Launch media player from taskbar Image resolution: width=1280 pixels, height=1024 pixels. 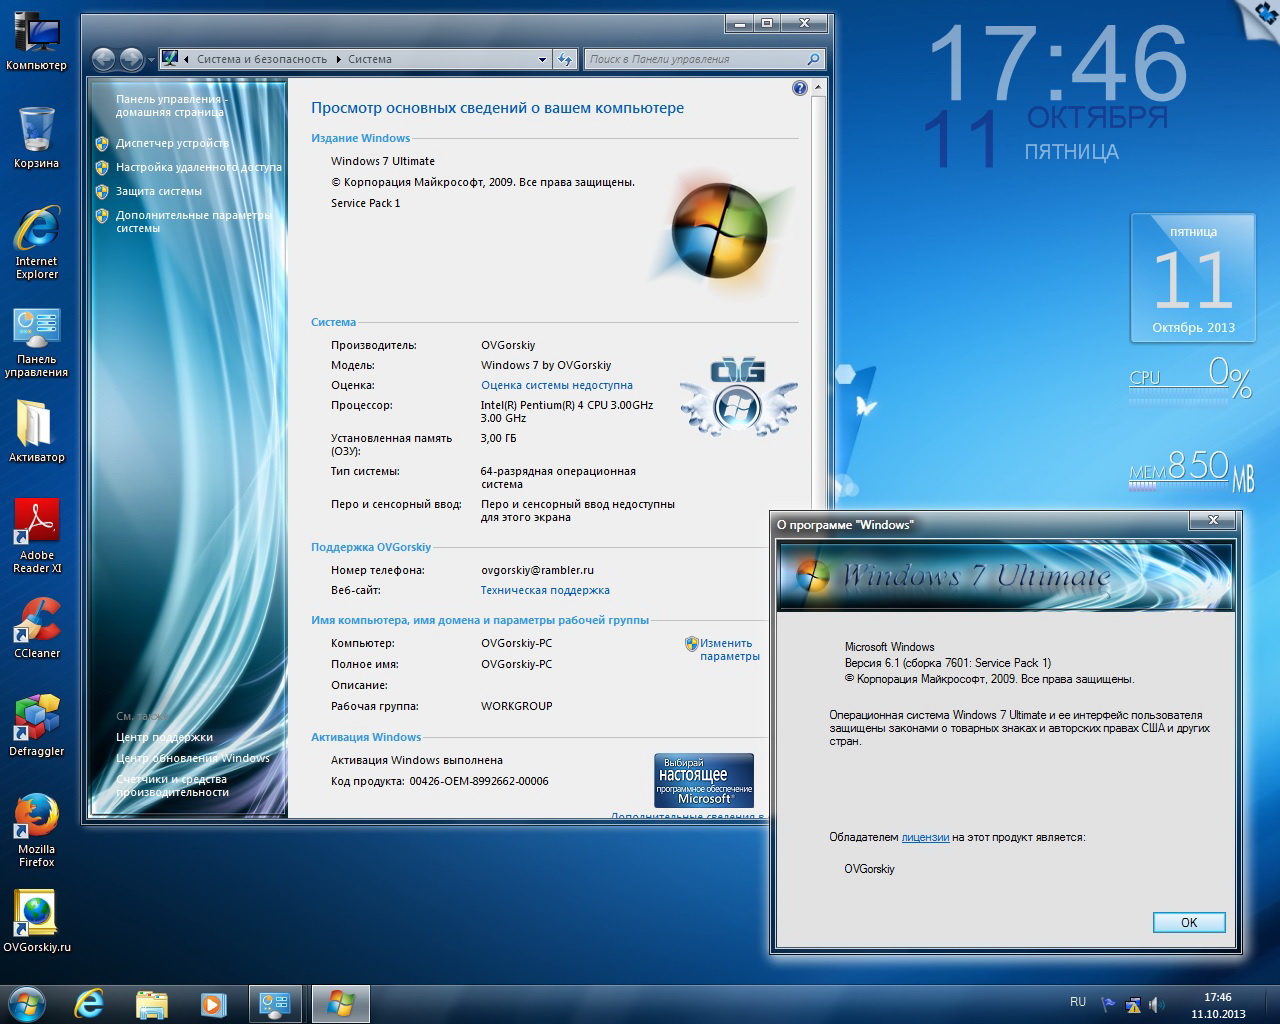click(213, 1003)
